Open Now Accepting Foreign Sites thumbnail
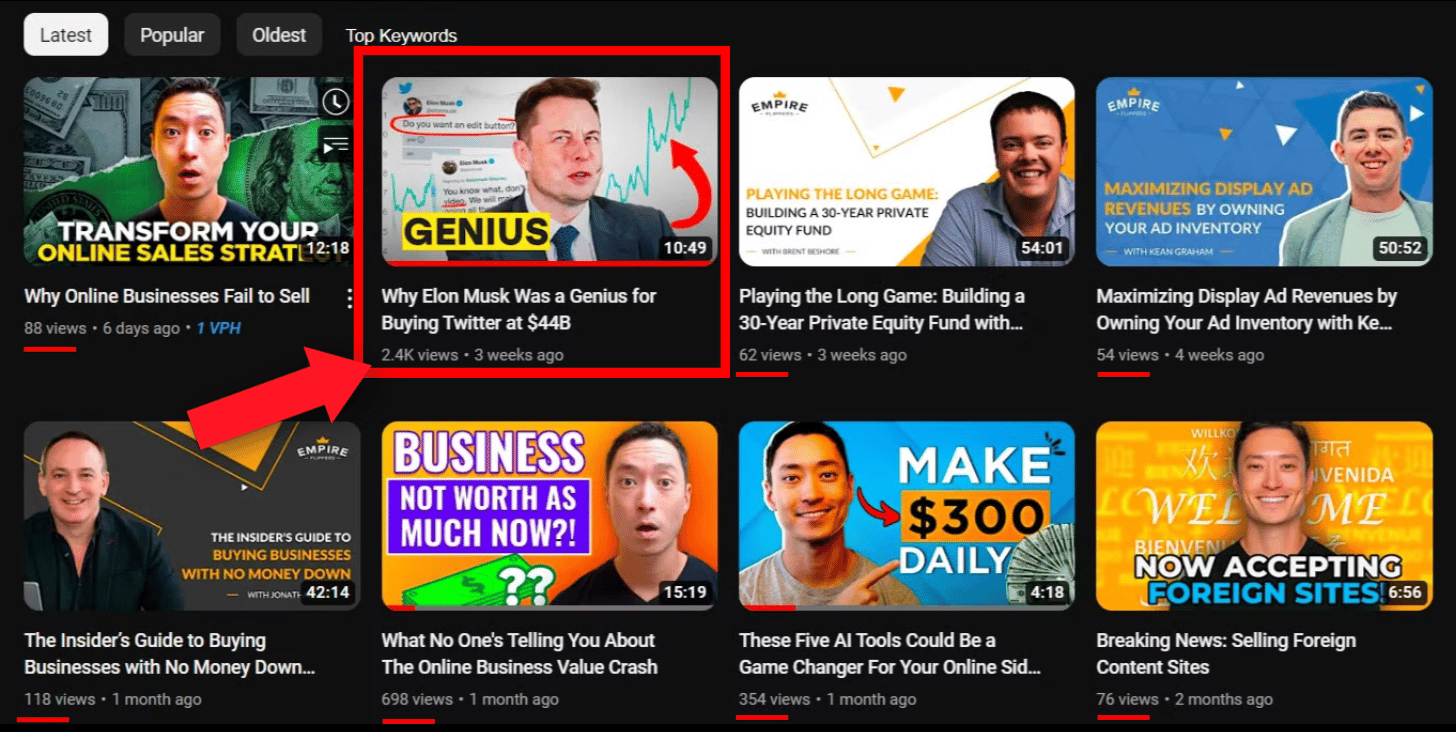Image resolution: width=1456 pixels, height=732 pixels. click(x=1264, y=516)
